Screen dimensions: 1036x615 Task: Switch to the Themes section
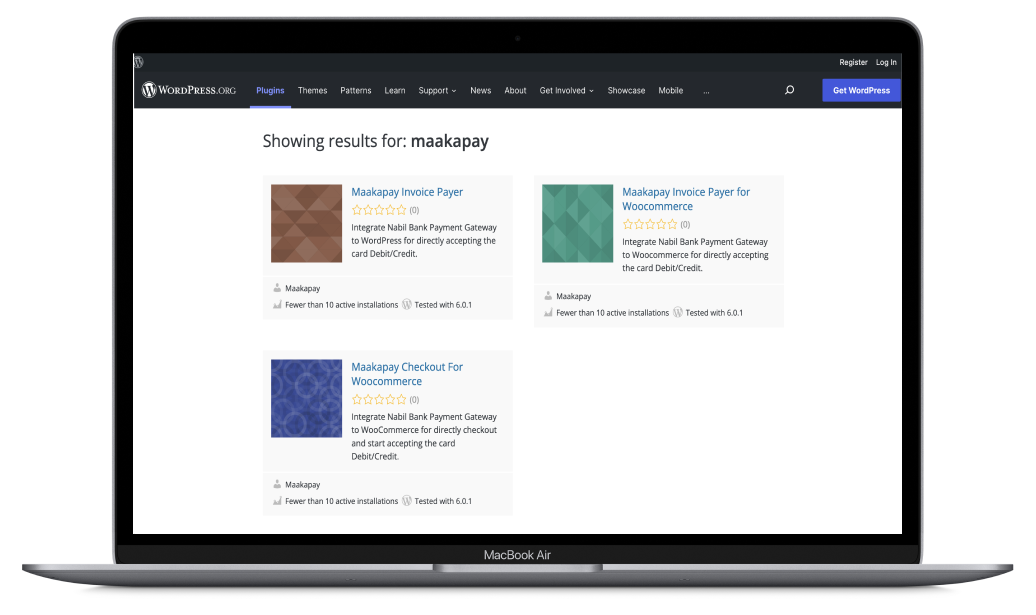click(312, 90)
